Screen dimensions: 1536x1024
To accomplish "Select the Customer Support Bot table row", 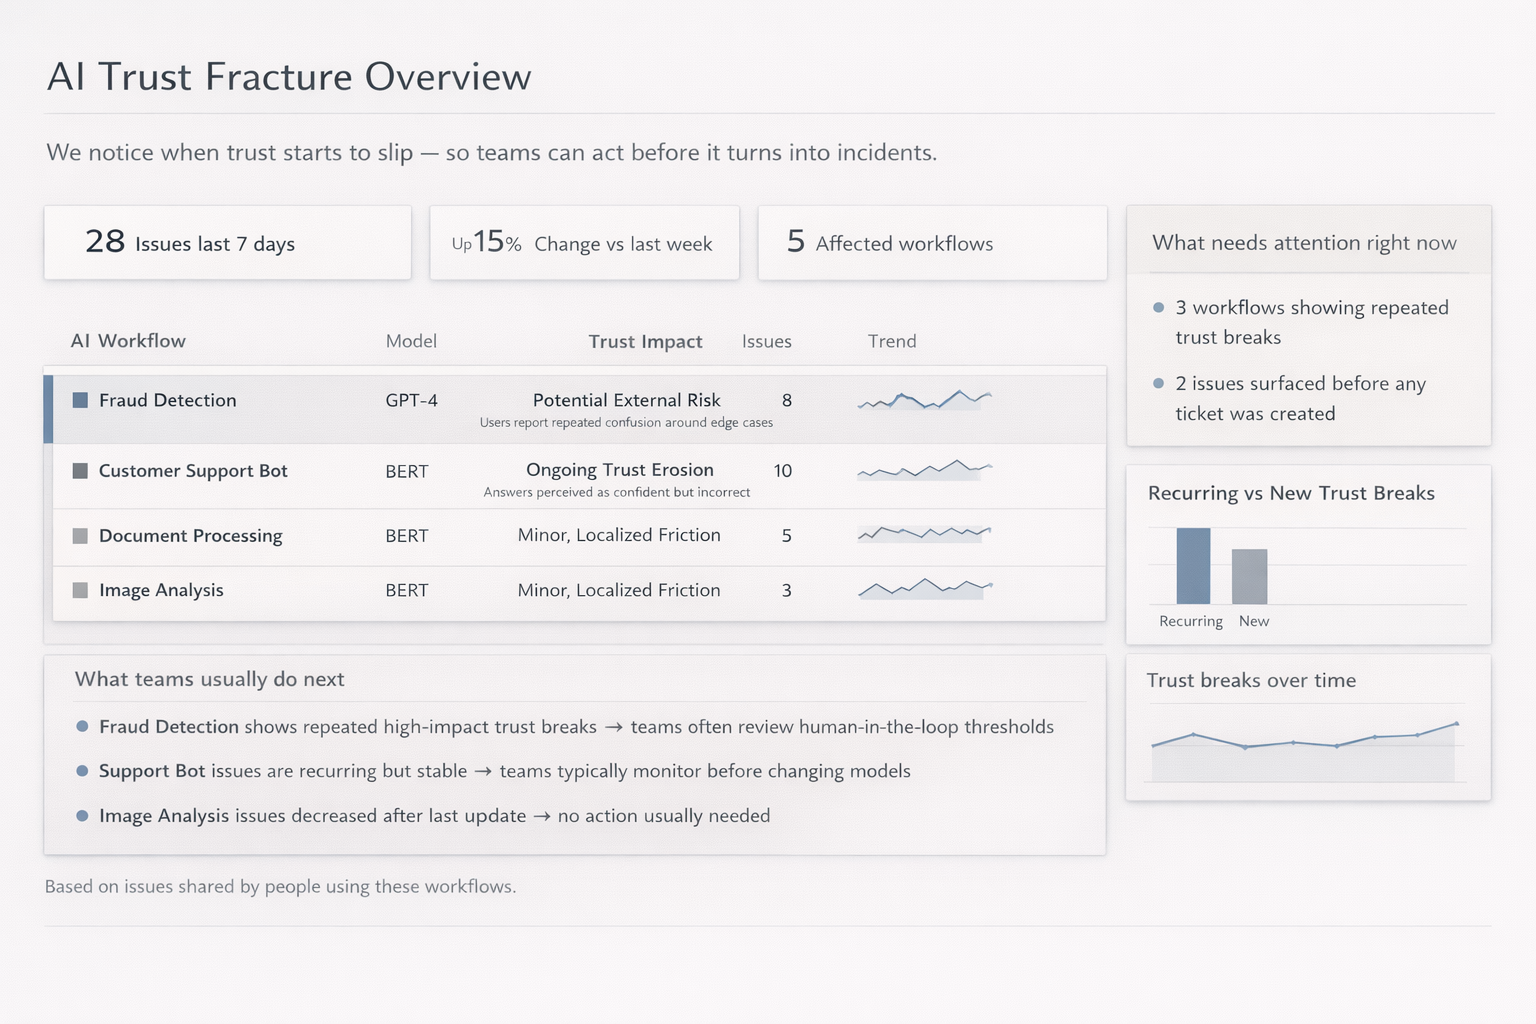I will pyautogui.click(x=576, y=476).
